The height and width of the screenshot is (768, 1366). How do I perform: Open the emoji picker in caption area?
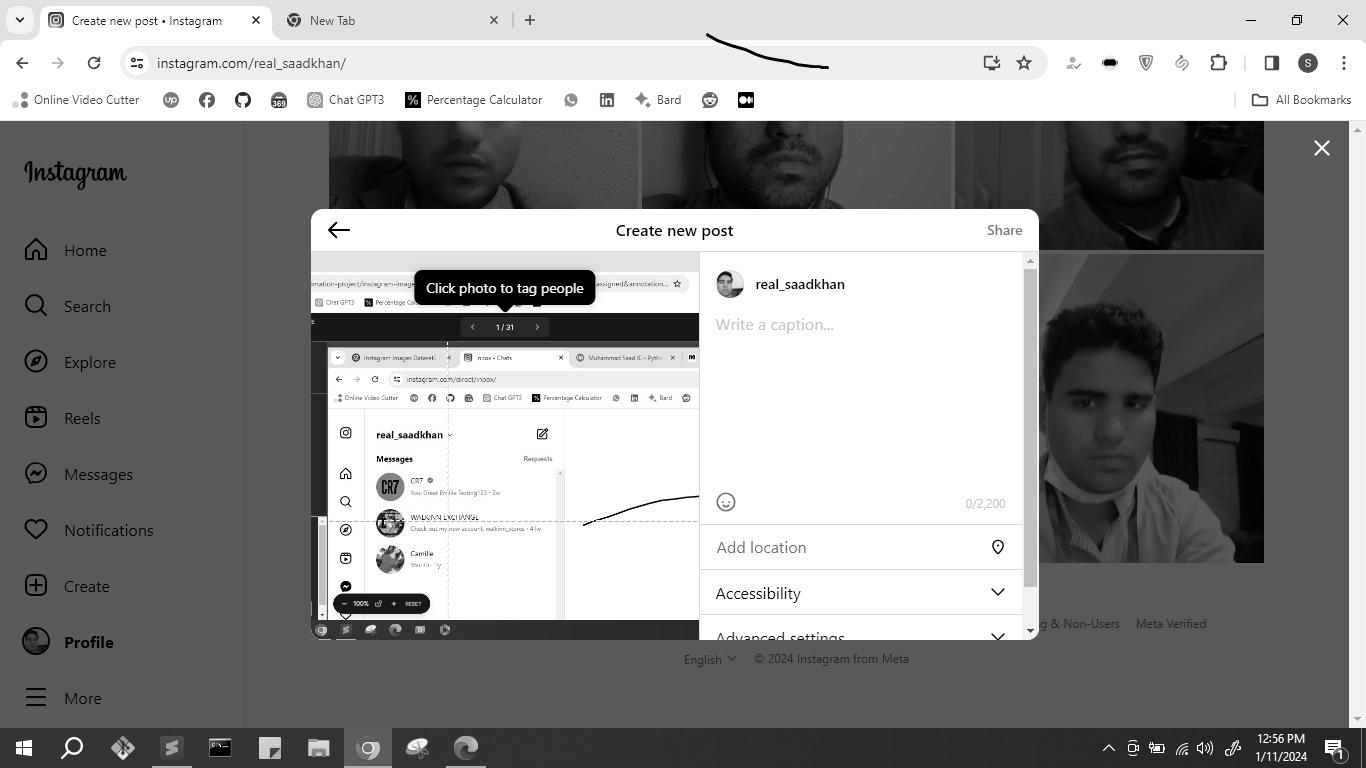pyautogui.click(x=726, y=502)
